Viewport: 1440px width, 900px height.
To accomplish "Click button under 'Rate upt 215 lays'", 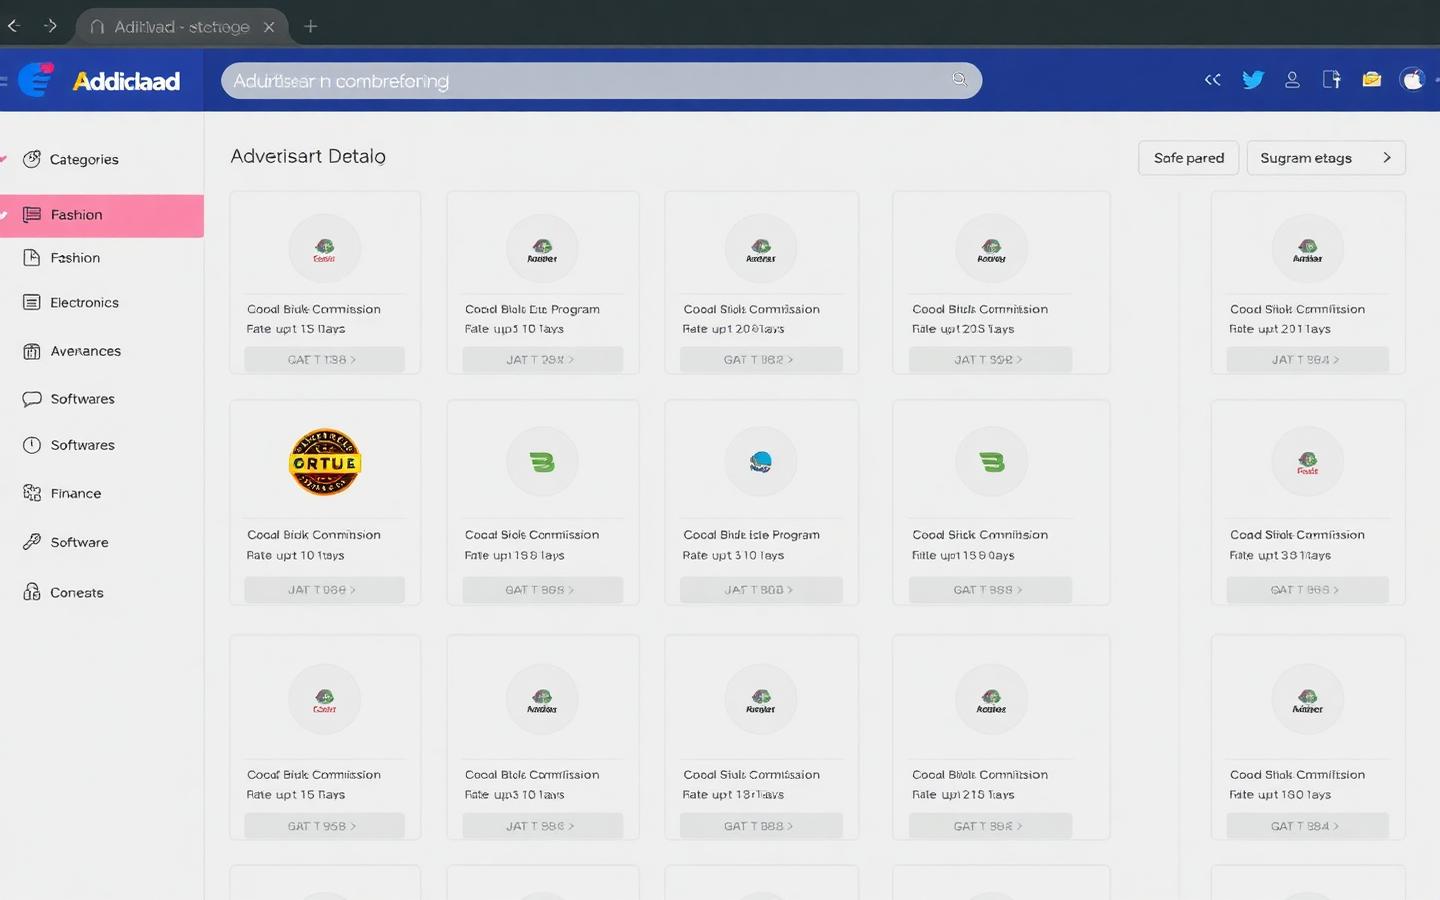I will point(989,826).
